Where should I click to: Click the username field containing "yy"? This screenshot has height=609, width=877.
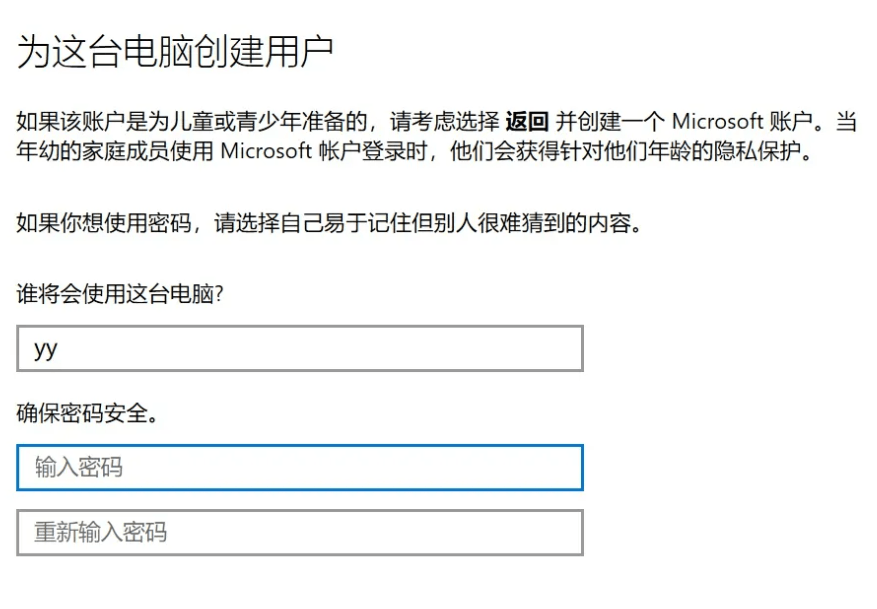(x=299, y=349)
